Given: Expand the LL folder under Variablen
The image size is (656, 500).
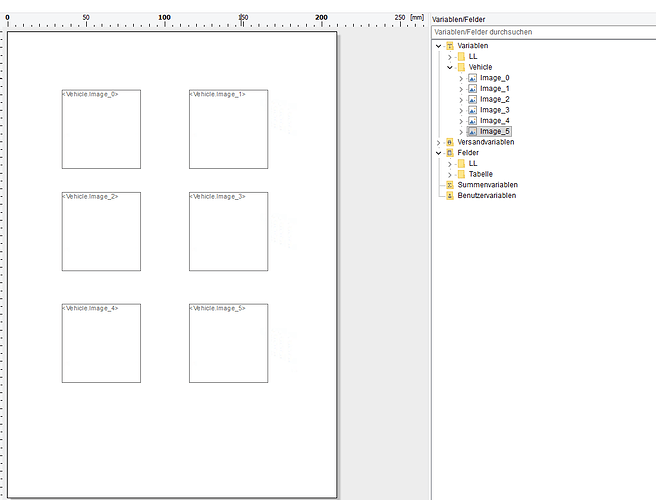Looking at the screenshot, I should point(450,57).
